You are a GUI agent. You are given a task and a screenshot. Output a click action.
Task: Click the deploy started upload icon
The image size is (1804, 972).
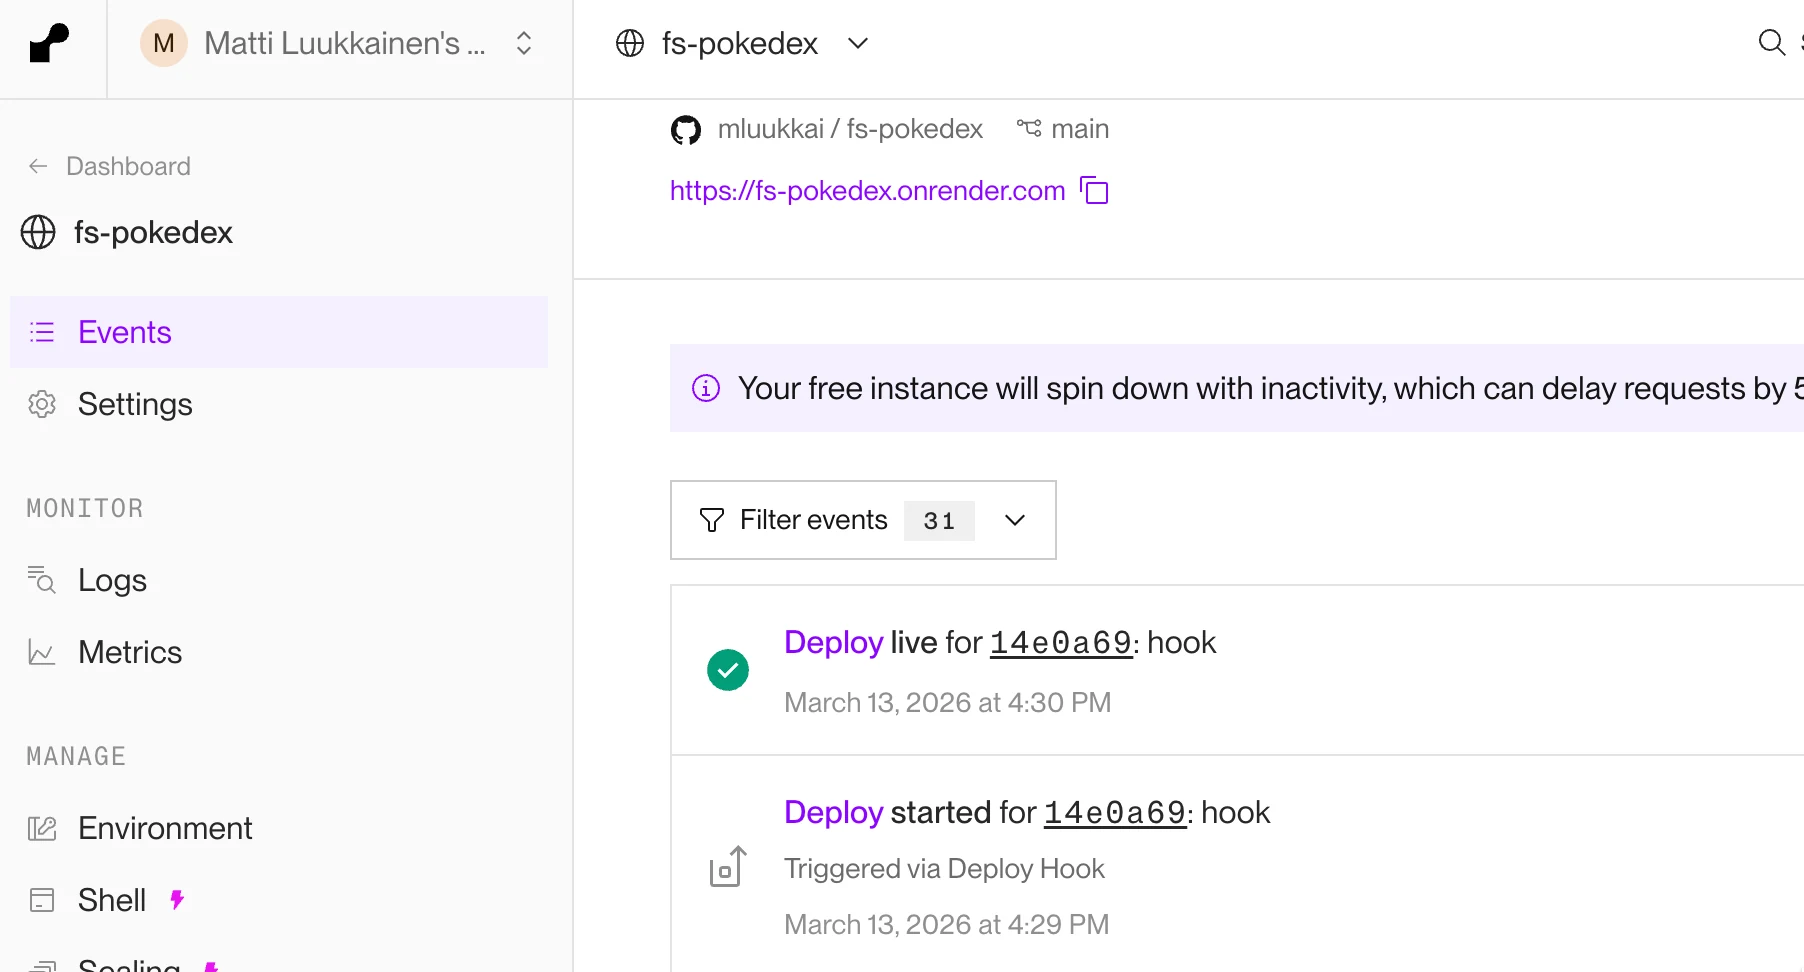pyautogui.click(x=728, y=866)
